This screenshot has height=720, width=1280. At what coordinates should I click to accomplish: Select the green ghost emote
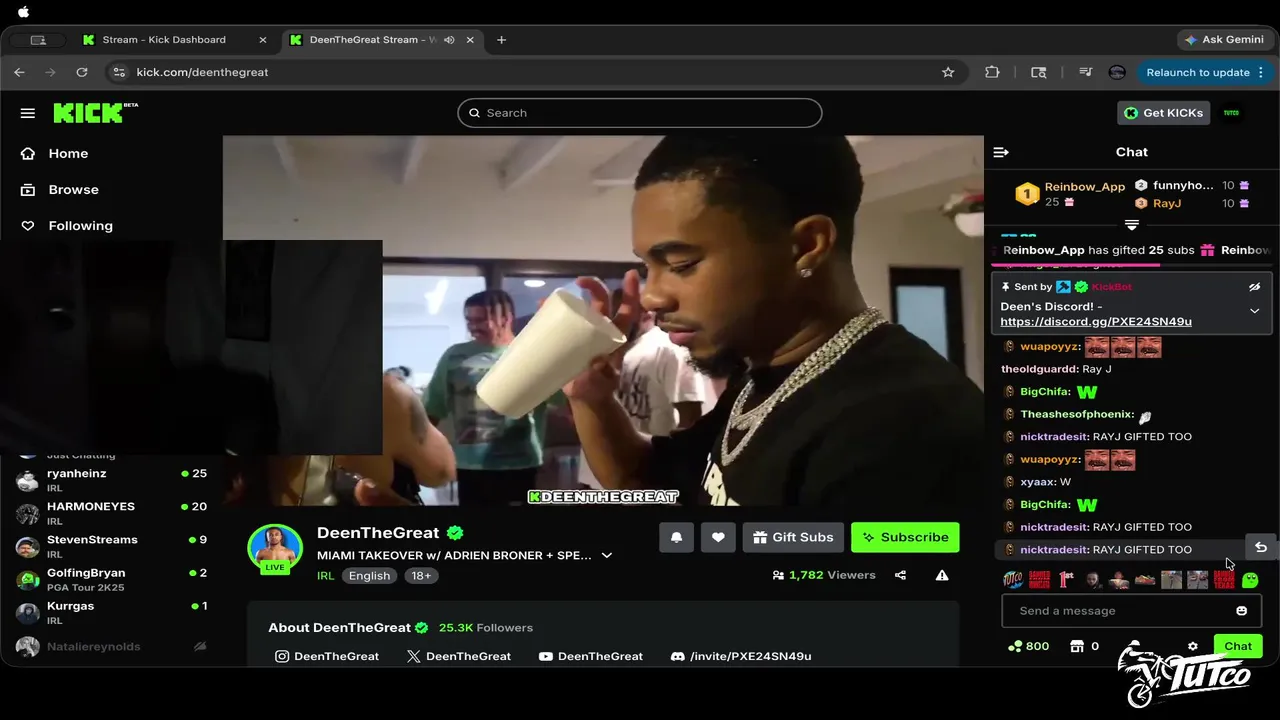tap(1250, 580)
